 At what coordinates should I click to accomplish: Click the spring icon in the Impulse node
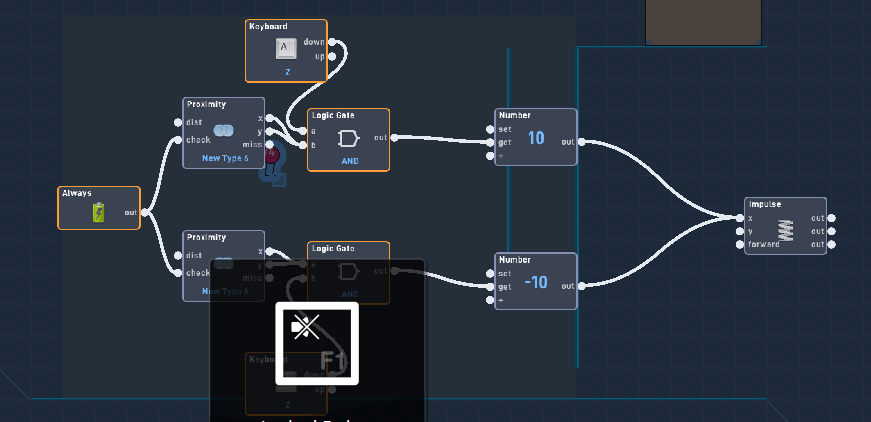click(x=785, y=231)
